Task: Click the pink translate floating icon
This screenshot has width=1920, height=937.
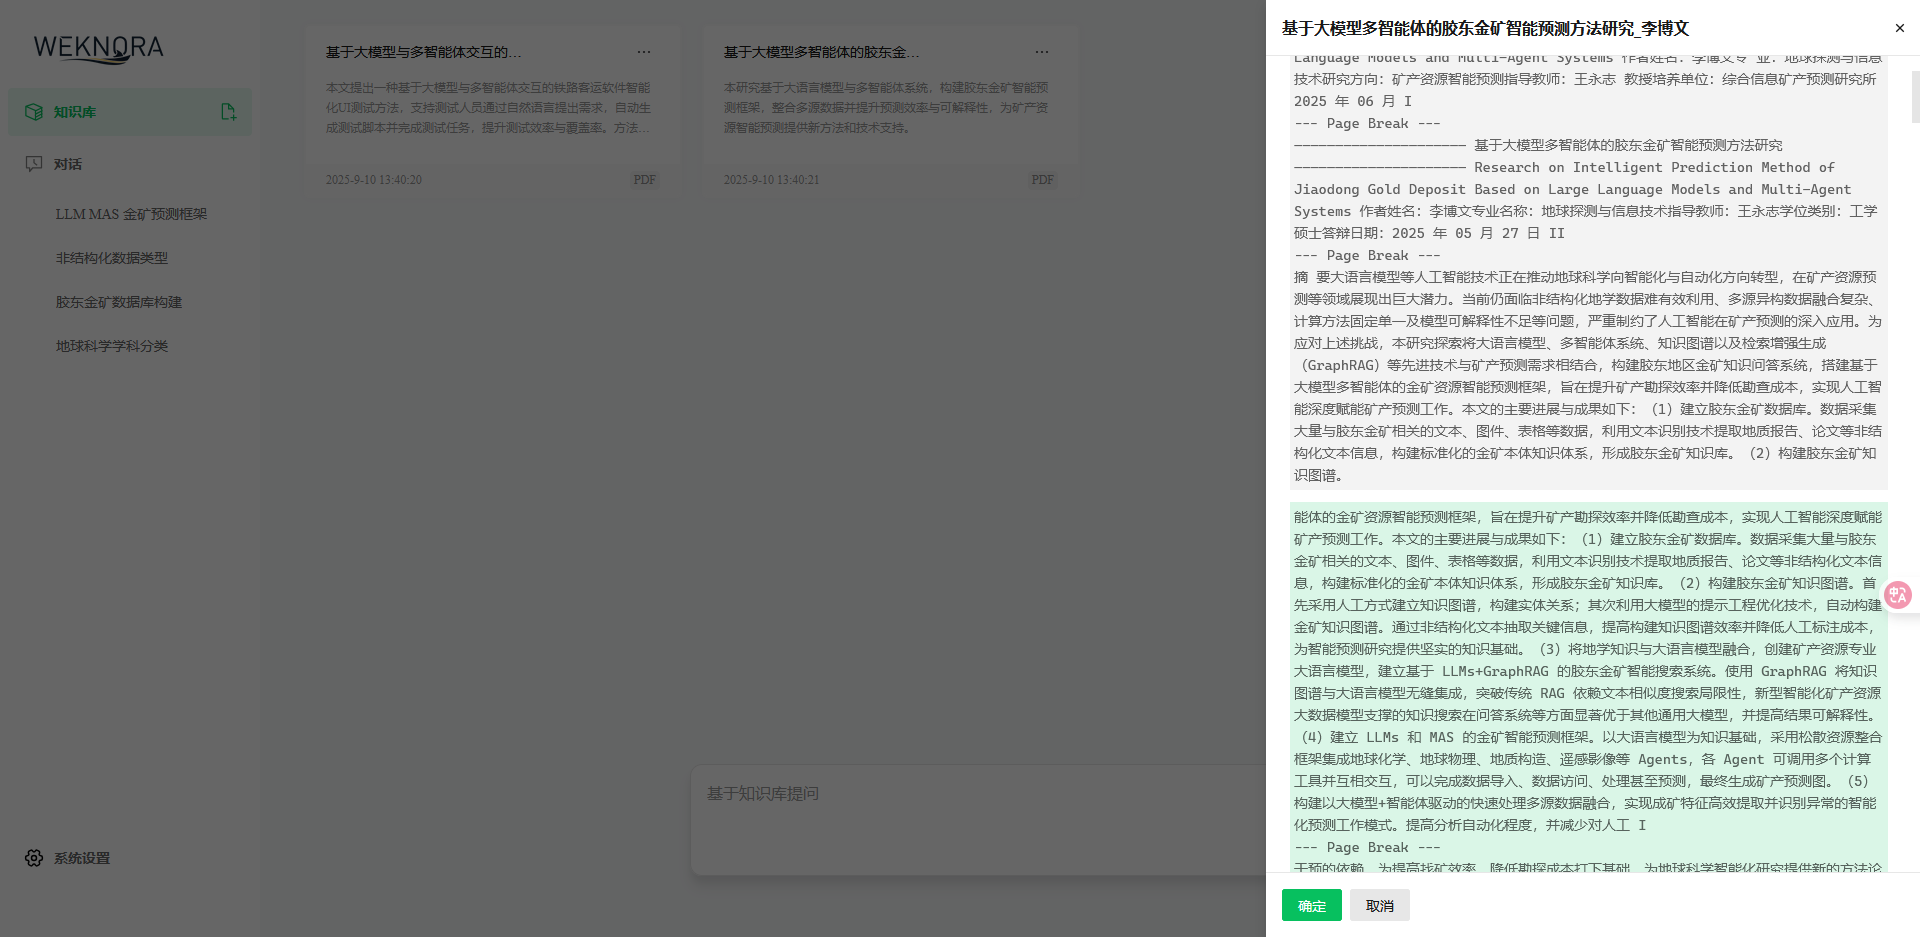Action: tap(1897, 595)
